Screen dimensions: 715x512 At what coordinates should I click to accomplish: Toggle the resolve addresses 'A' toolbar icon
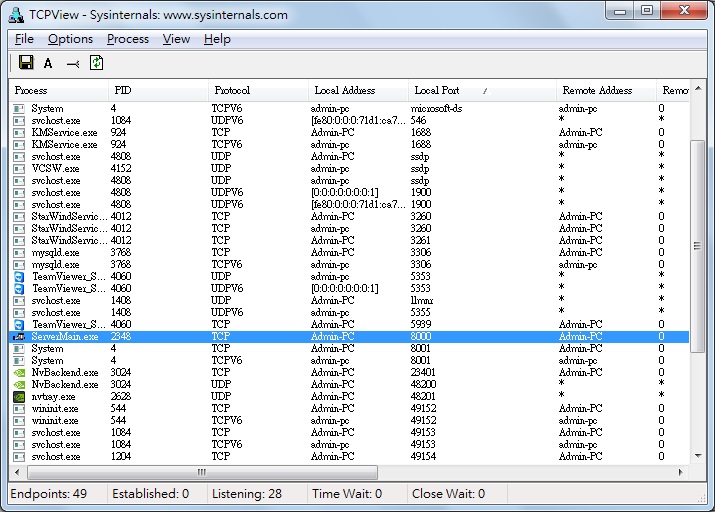(x=48, y=63)
